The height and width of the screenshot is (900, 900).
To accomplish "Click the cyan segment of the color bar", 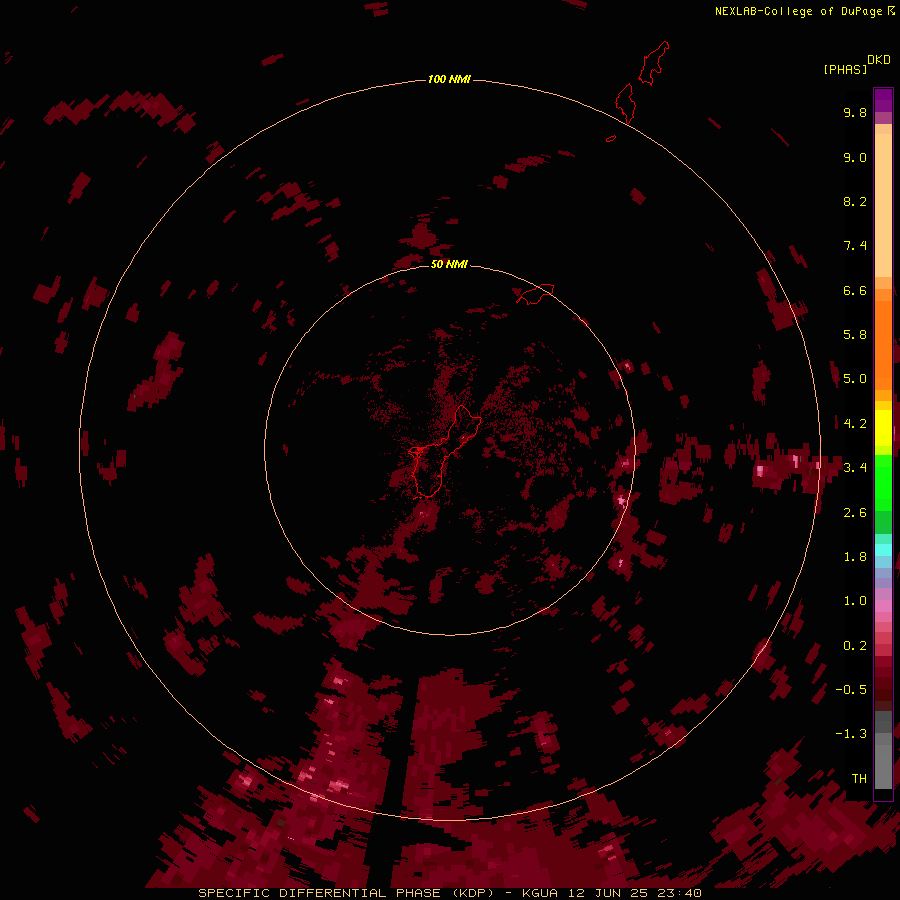I will point(883,550).
